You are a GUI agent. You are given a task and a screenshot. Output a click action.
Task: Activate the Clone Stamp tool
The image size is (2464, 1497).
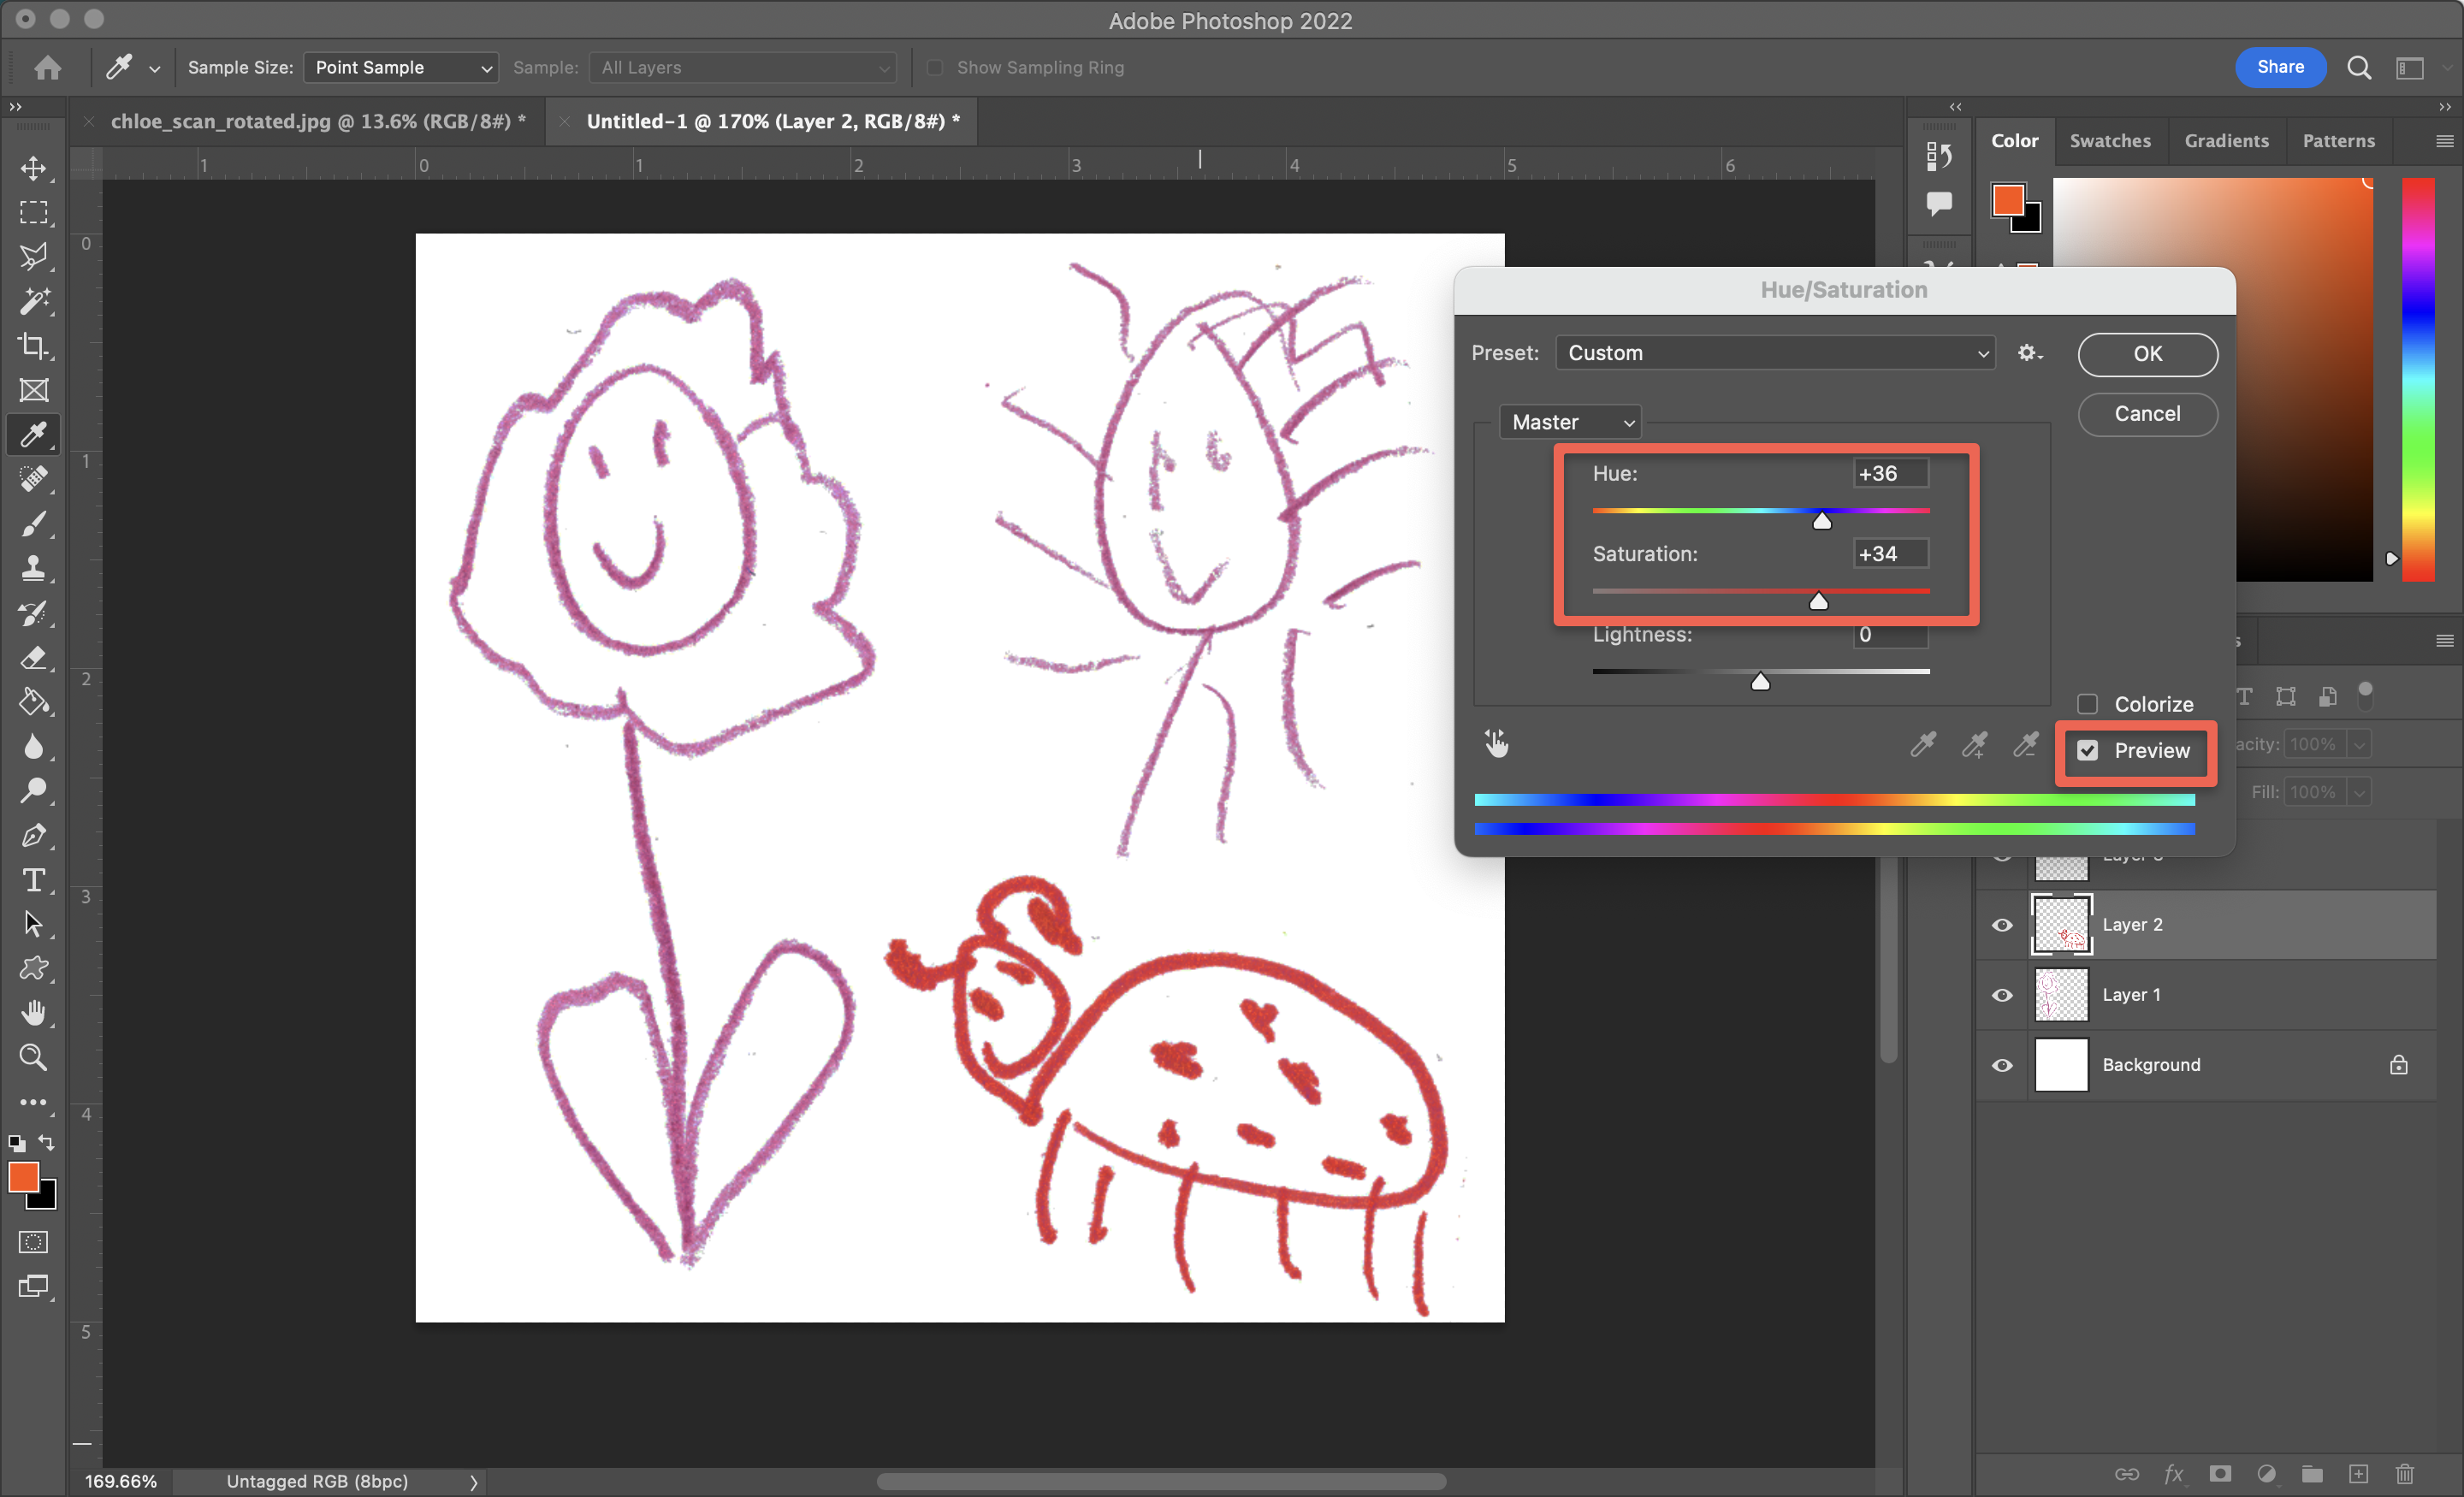[35, 568]
